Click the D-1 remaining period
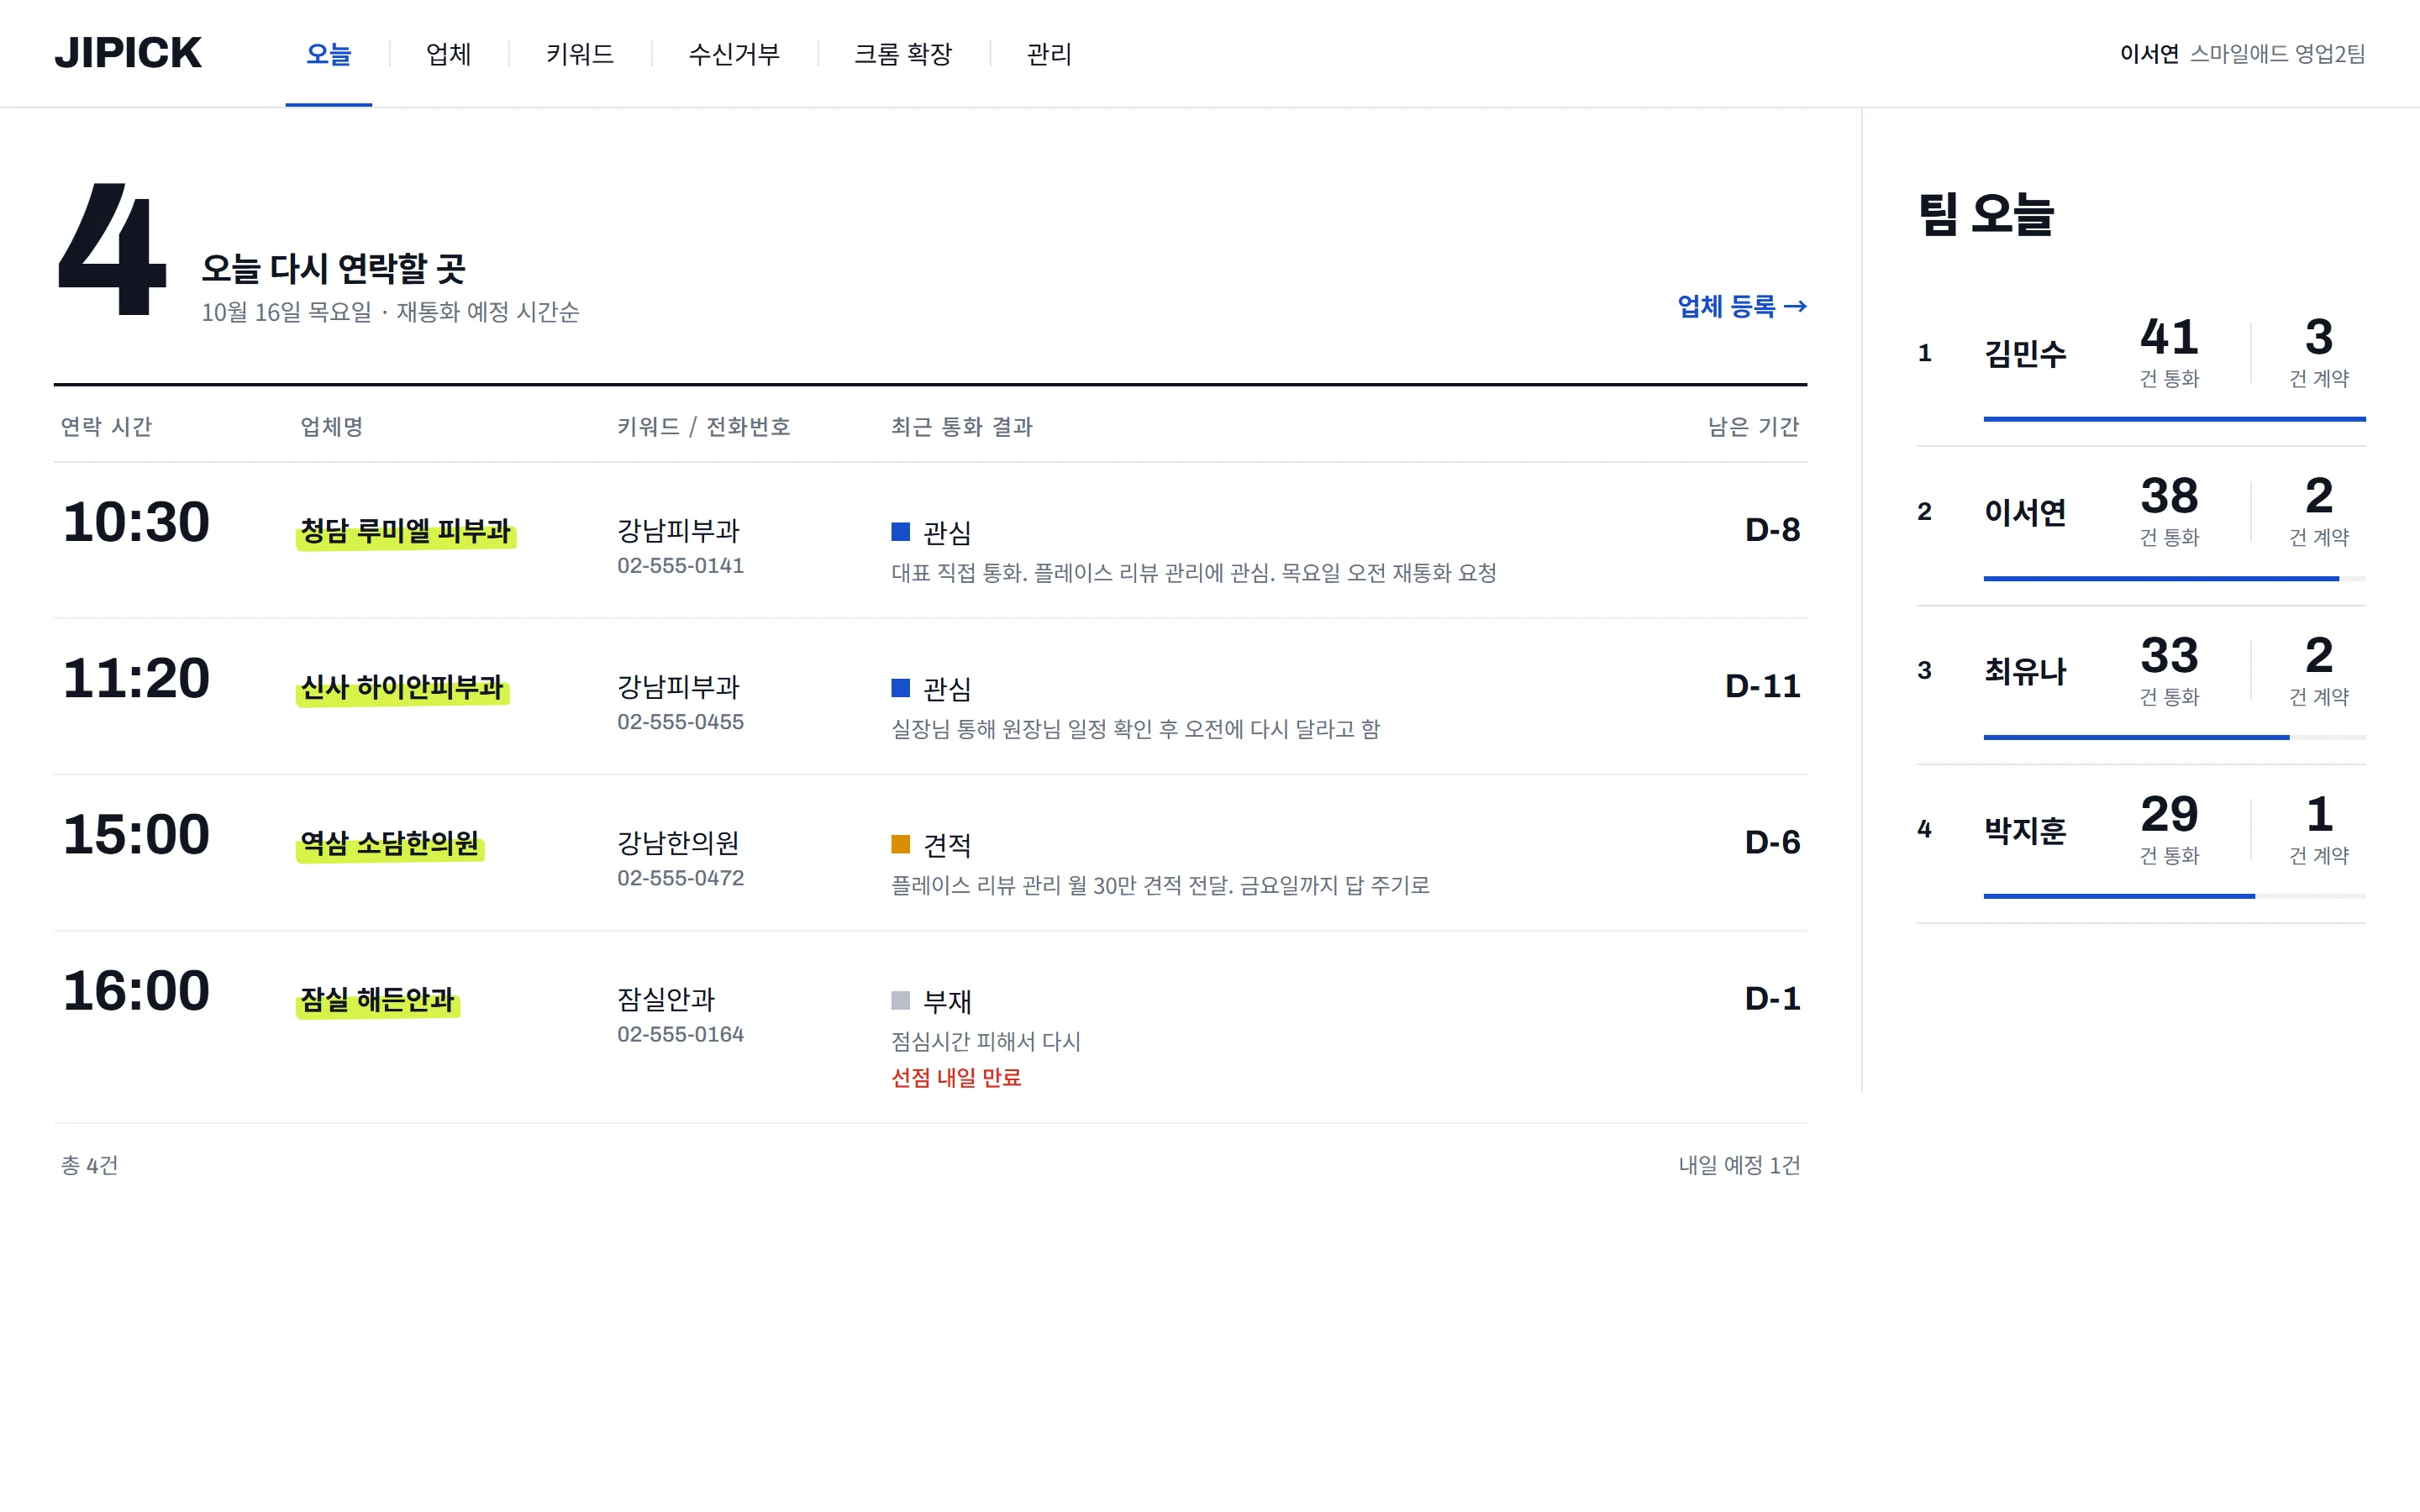The image size is (2420, 1512). [1772, 998]
